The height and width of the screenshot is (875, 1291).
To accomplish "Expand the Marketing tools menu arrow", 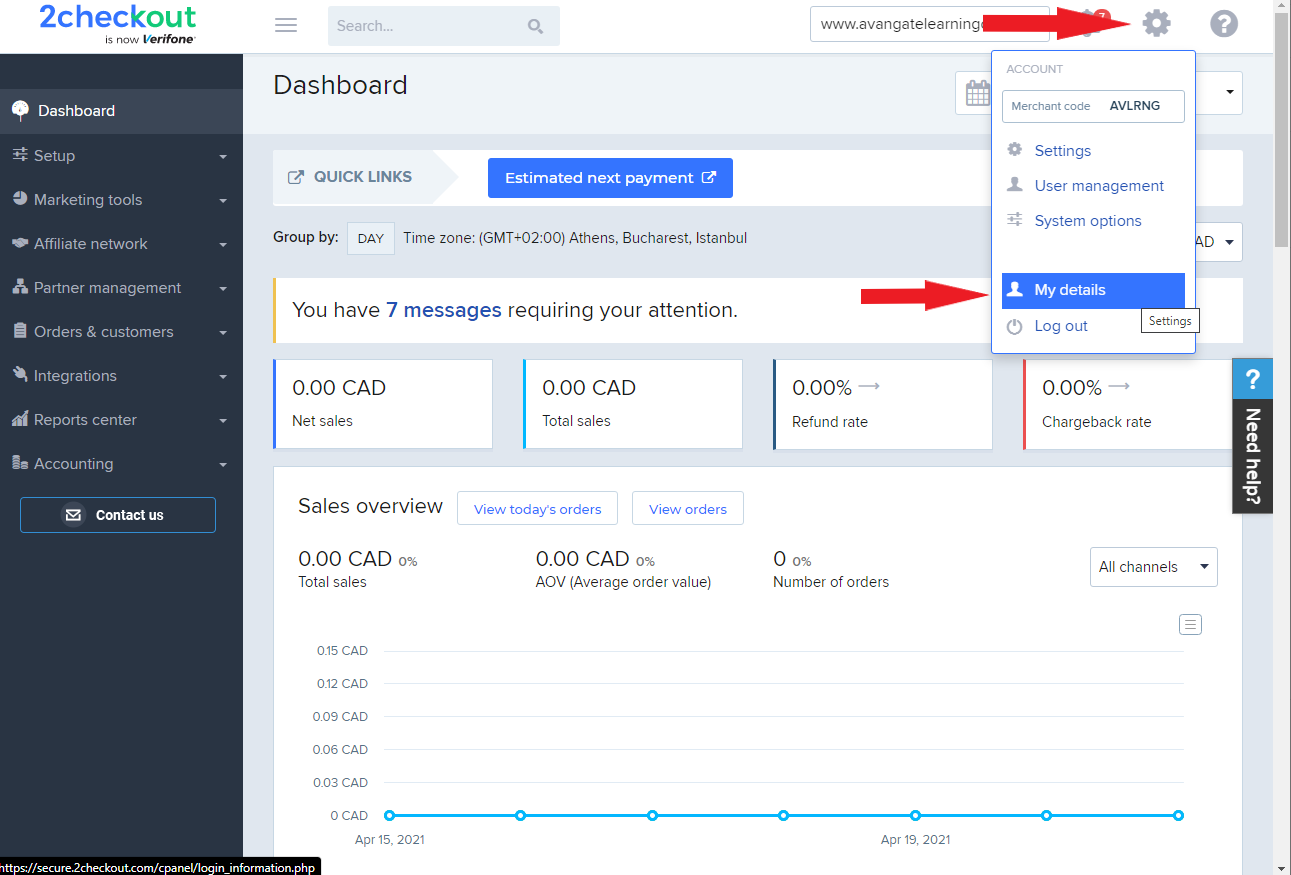I will pyautogui.click(x=223, y=201).
